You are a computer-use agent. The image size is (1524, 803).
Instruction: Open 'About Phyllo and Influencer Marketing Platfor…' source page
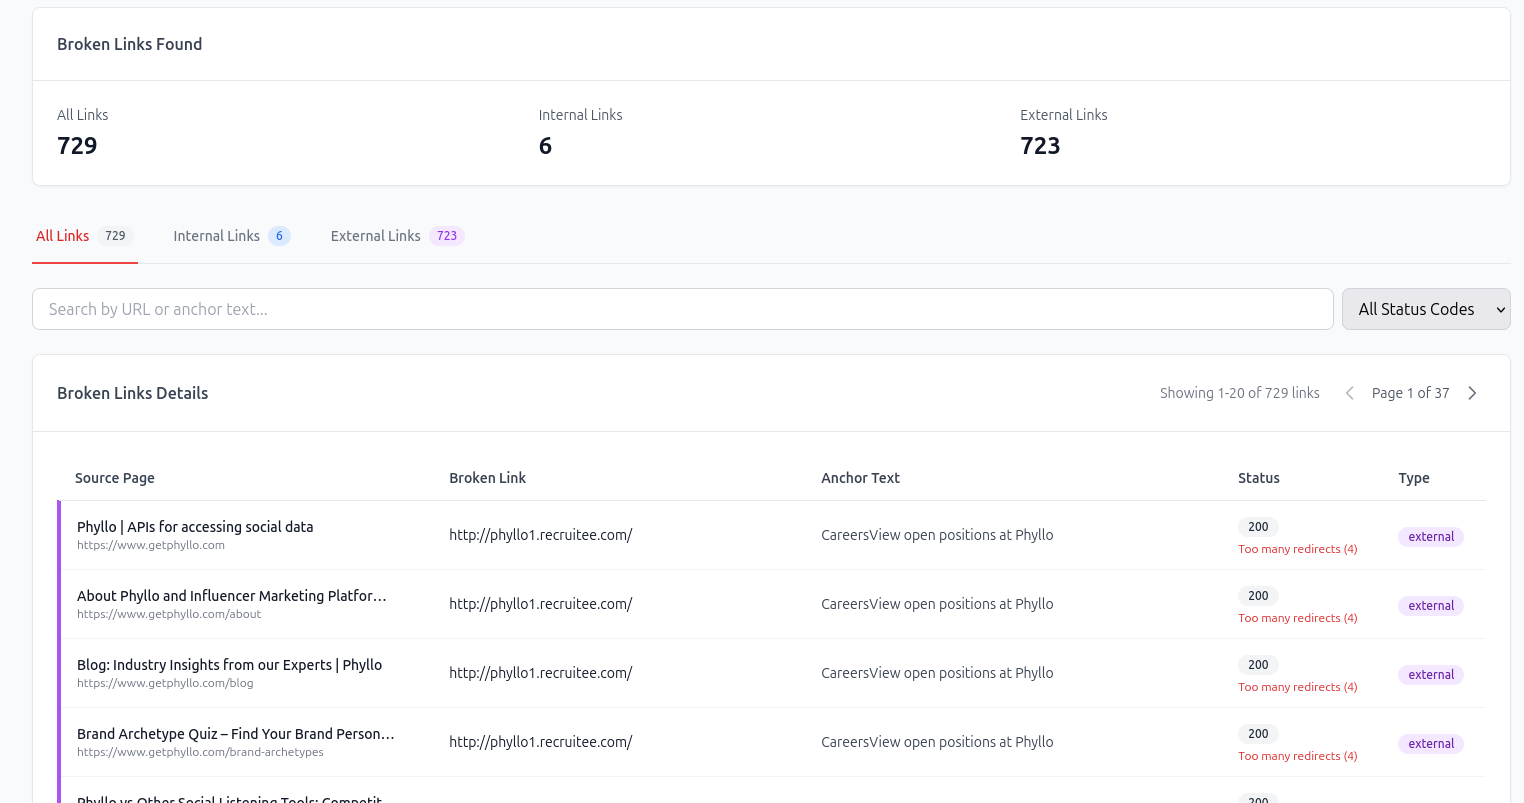231,595
